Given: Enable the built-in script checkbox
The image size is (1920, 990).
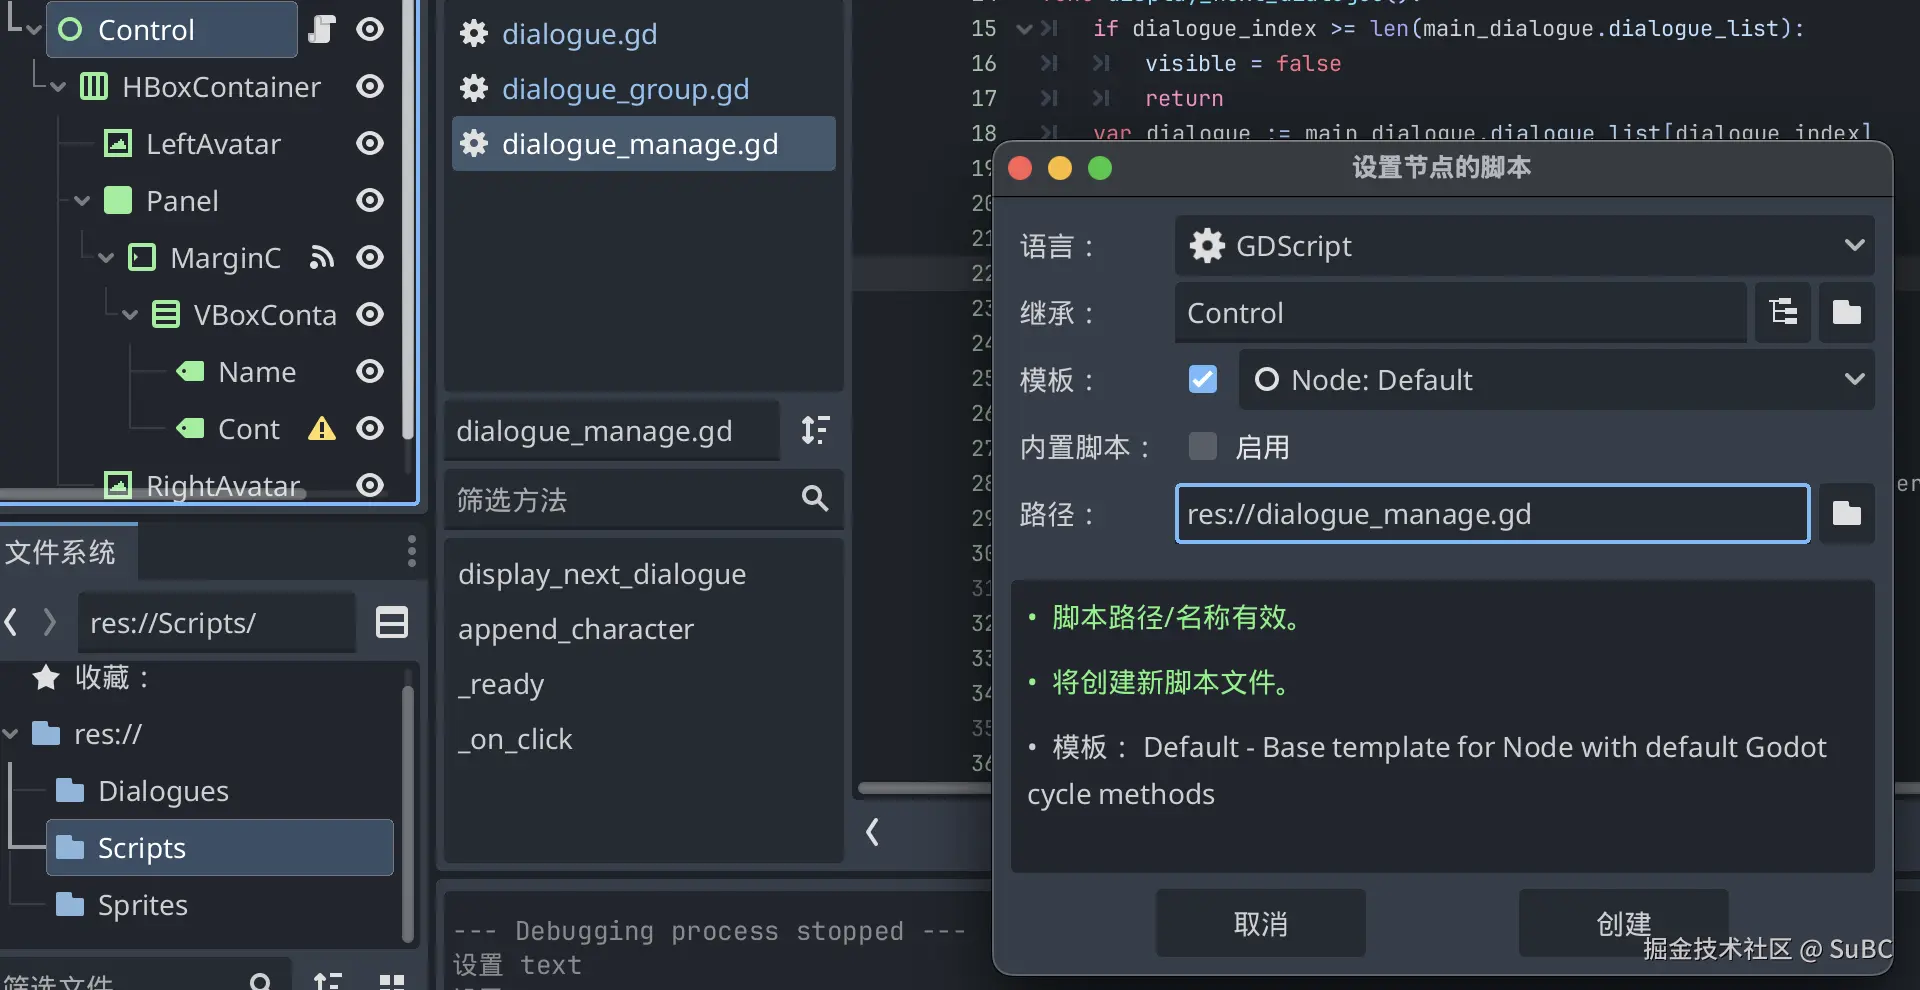Looking at the screenshot, I should (1202, 446).
